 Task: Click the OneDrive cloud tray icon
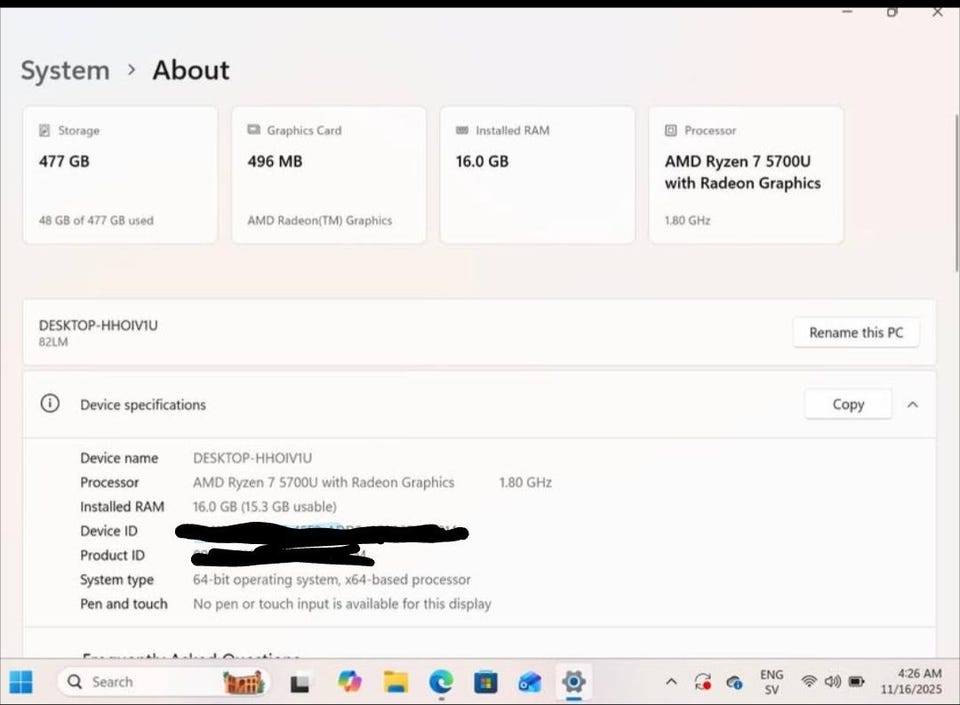point(735,682)
